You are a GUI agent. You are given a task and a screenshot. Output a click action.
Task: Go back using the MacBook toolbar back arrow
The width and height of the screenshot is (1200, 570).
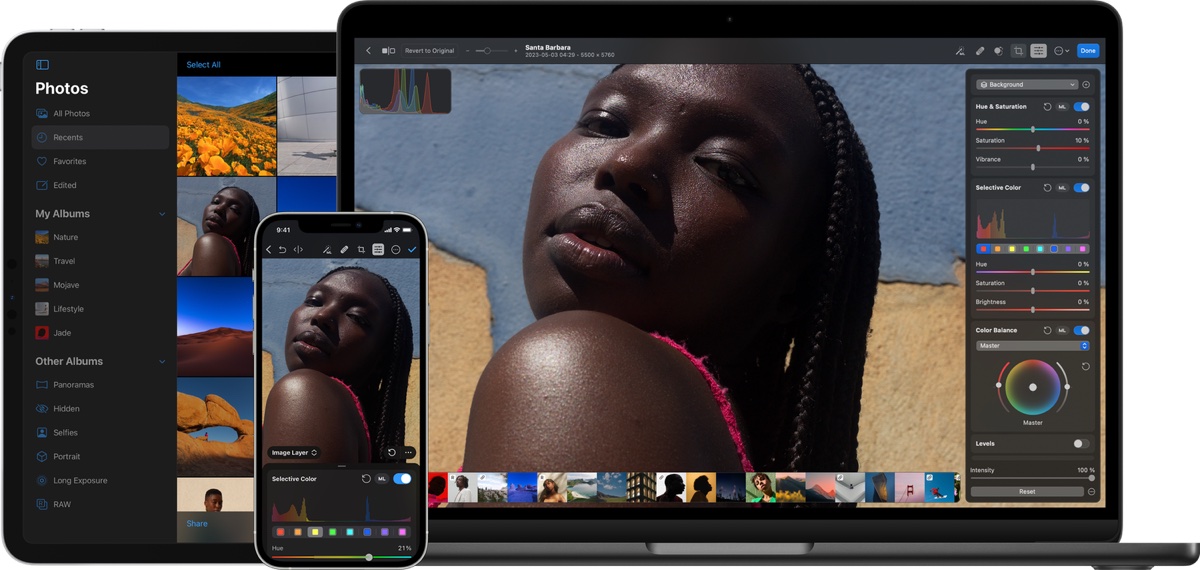368,50
